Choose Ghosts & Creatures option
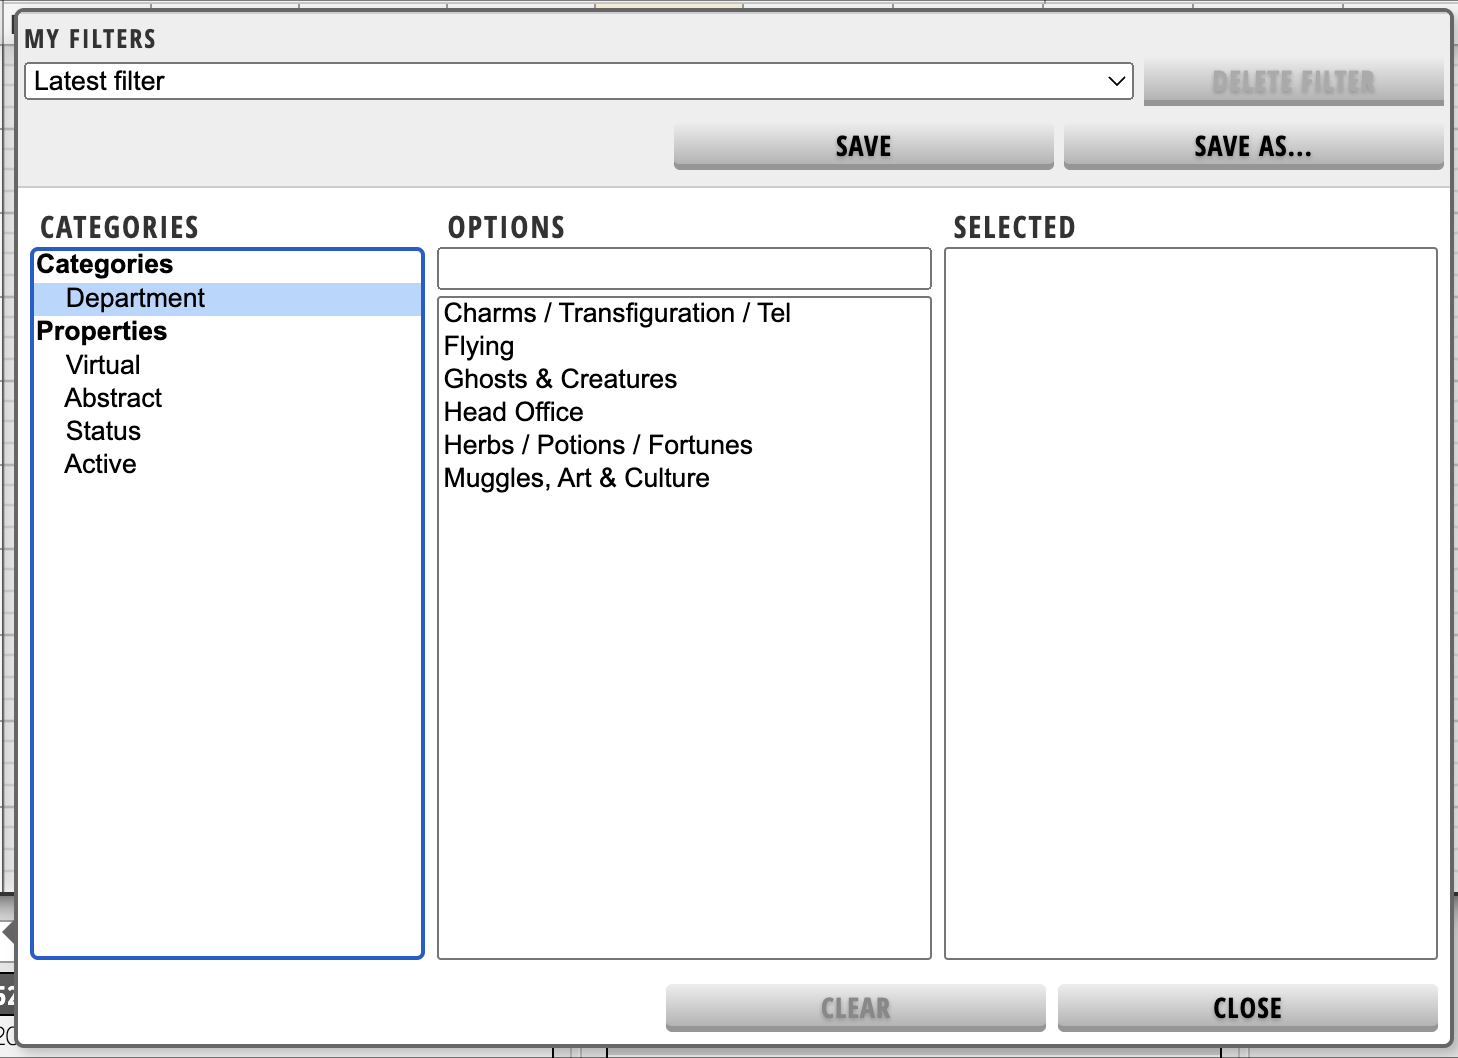1458x1058 pixels. point(684,379)
